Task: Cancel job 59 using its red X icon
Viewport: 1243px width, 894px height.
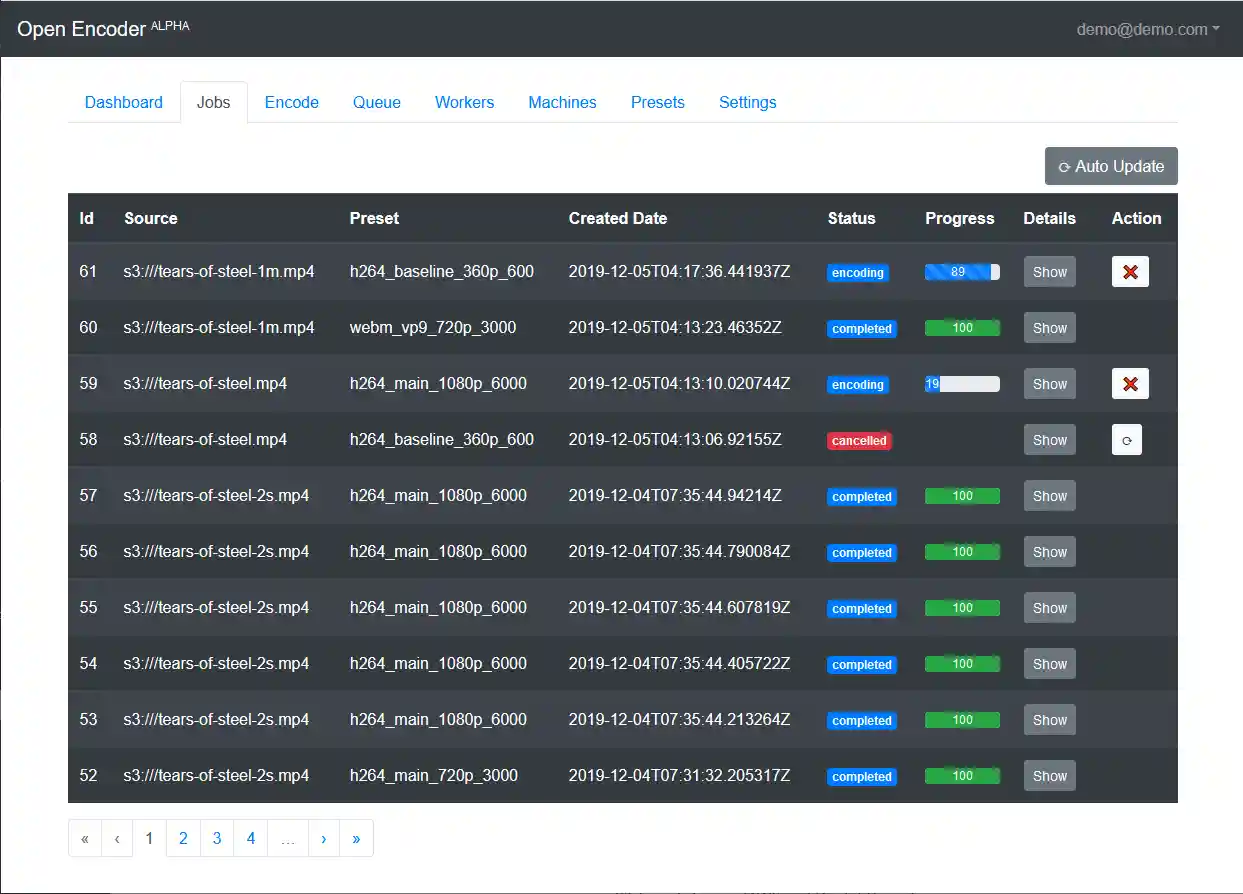Action: pos(1130,383)
